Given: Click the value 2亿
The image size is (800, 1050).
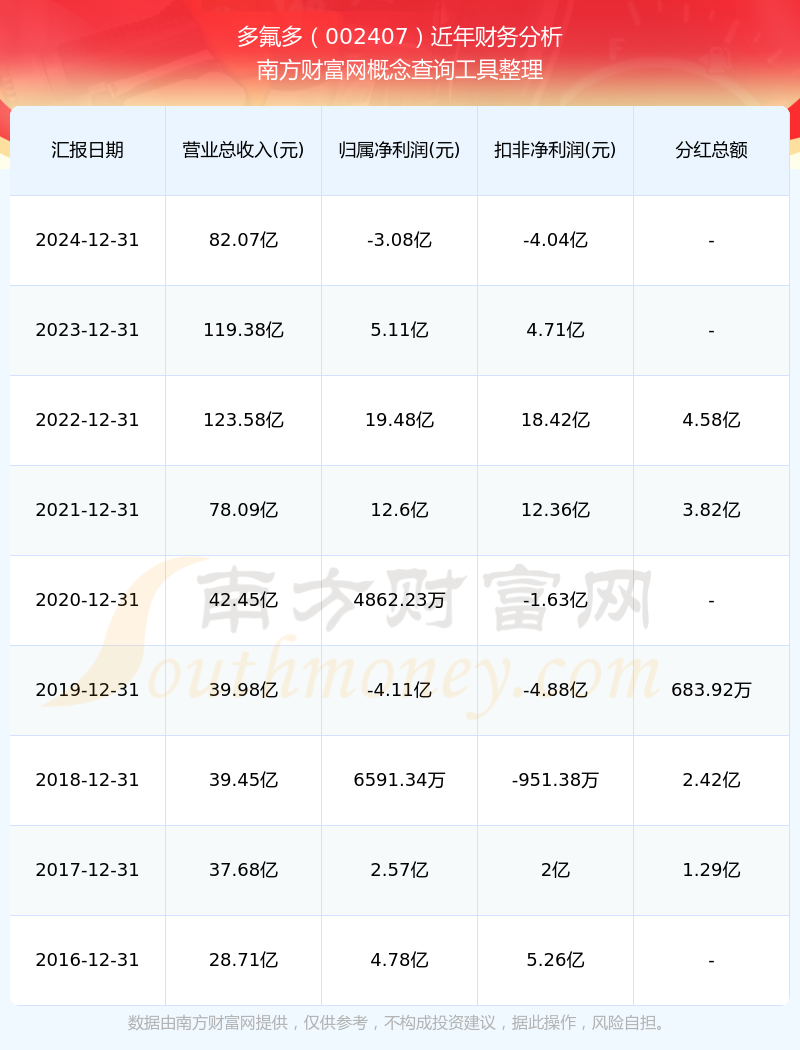Looking at the screenshot, I should (x=556, y=869).
